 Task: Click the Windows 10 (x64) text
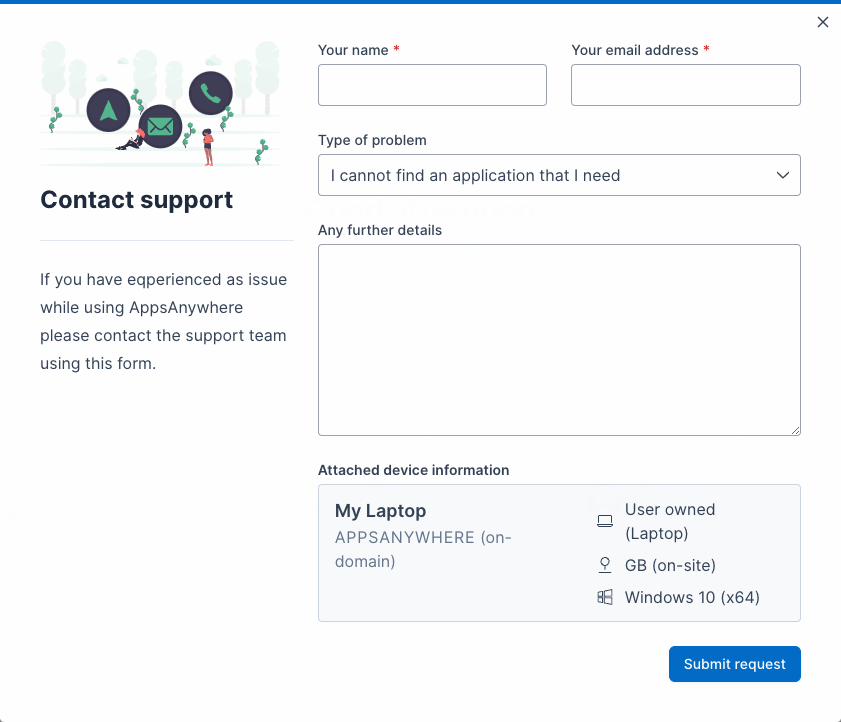click(x=692, y=598)
